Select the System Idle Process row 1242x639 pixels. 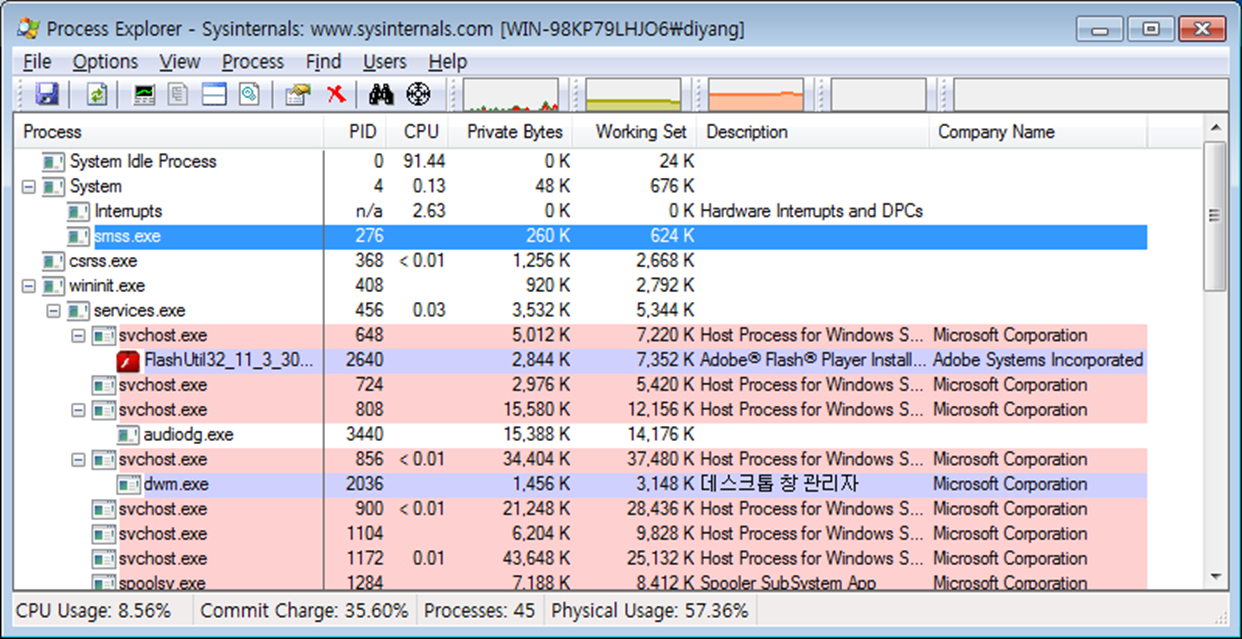coord(580,162)
